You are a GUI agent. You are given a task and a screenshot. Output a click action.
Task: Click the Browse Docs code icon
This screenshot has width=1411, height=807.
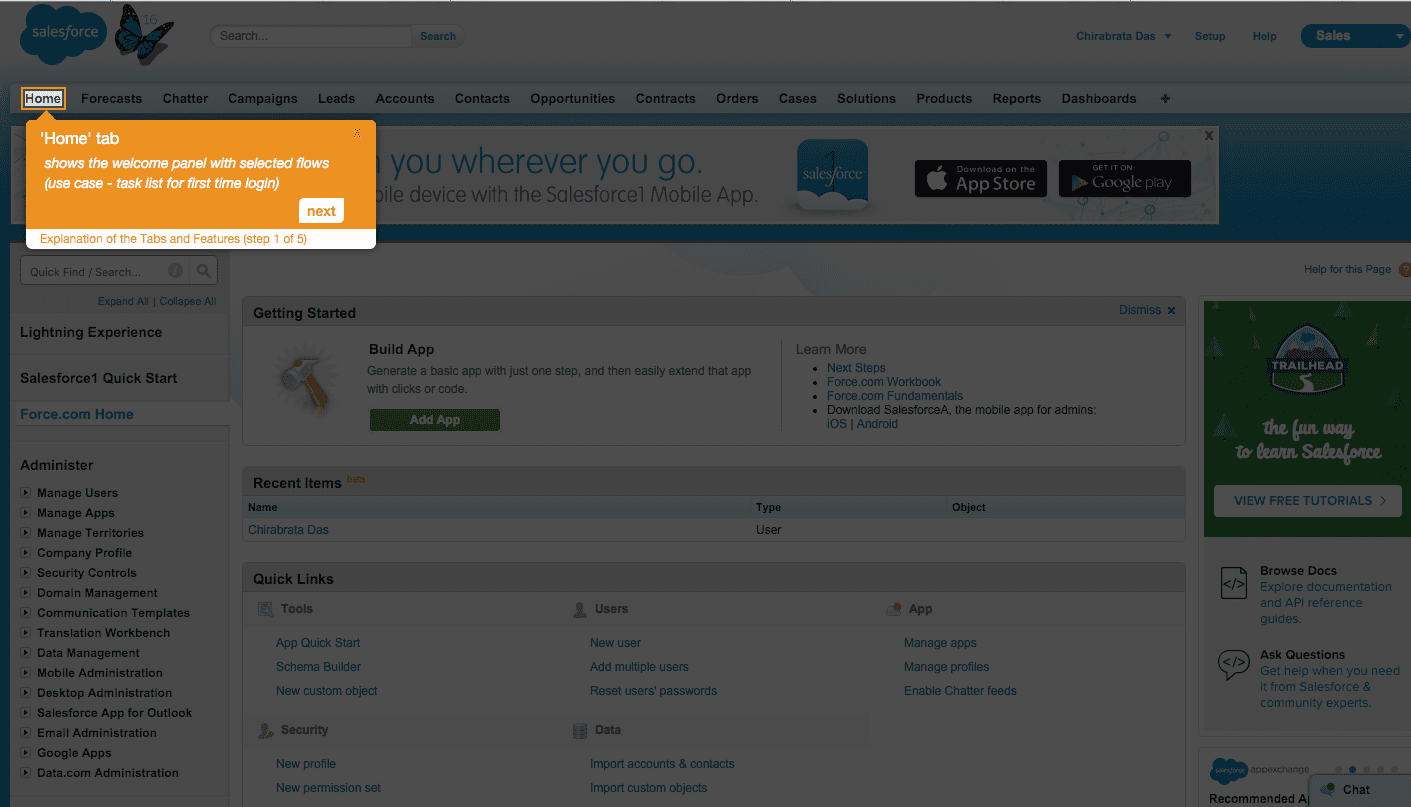1234,583
